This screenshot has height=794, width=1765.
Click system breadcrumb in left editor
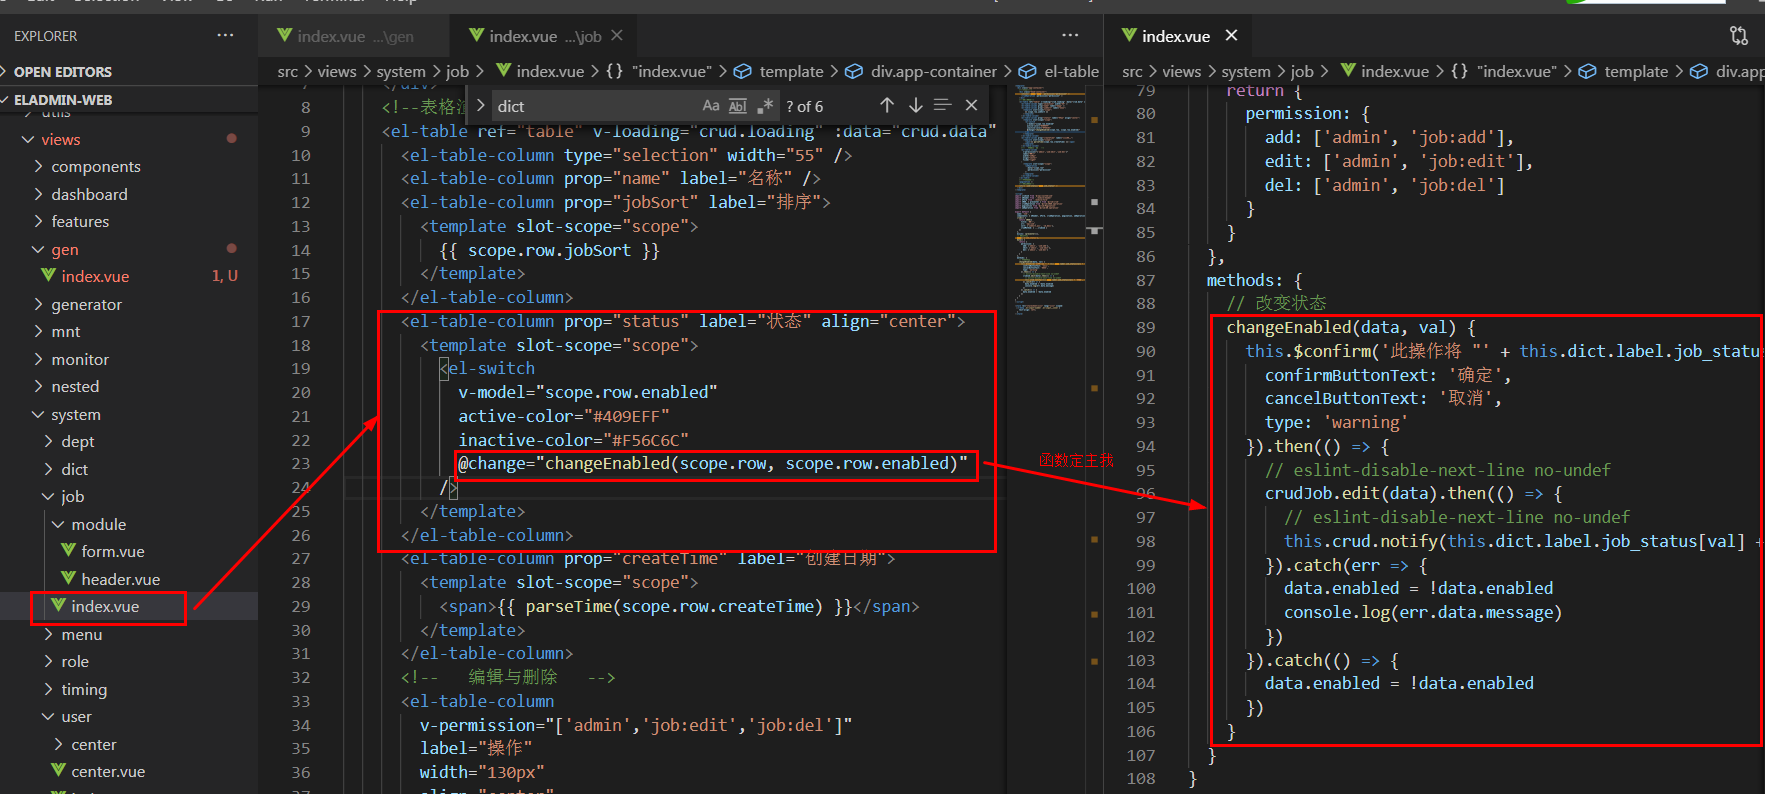click(401, 71)
